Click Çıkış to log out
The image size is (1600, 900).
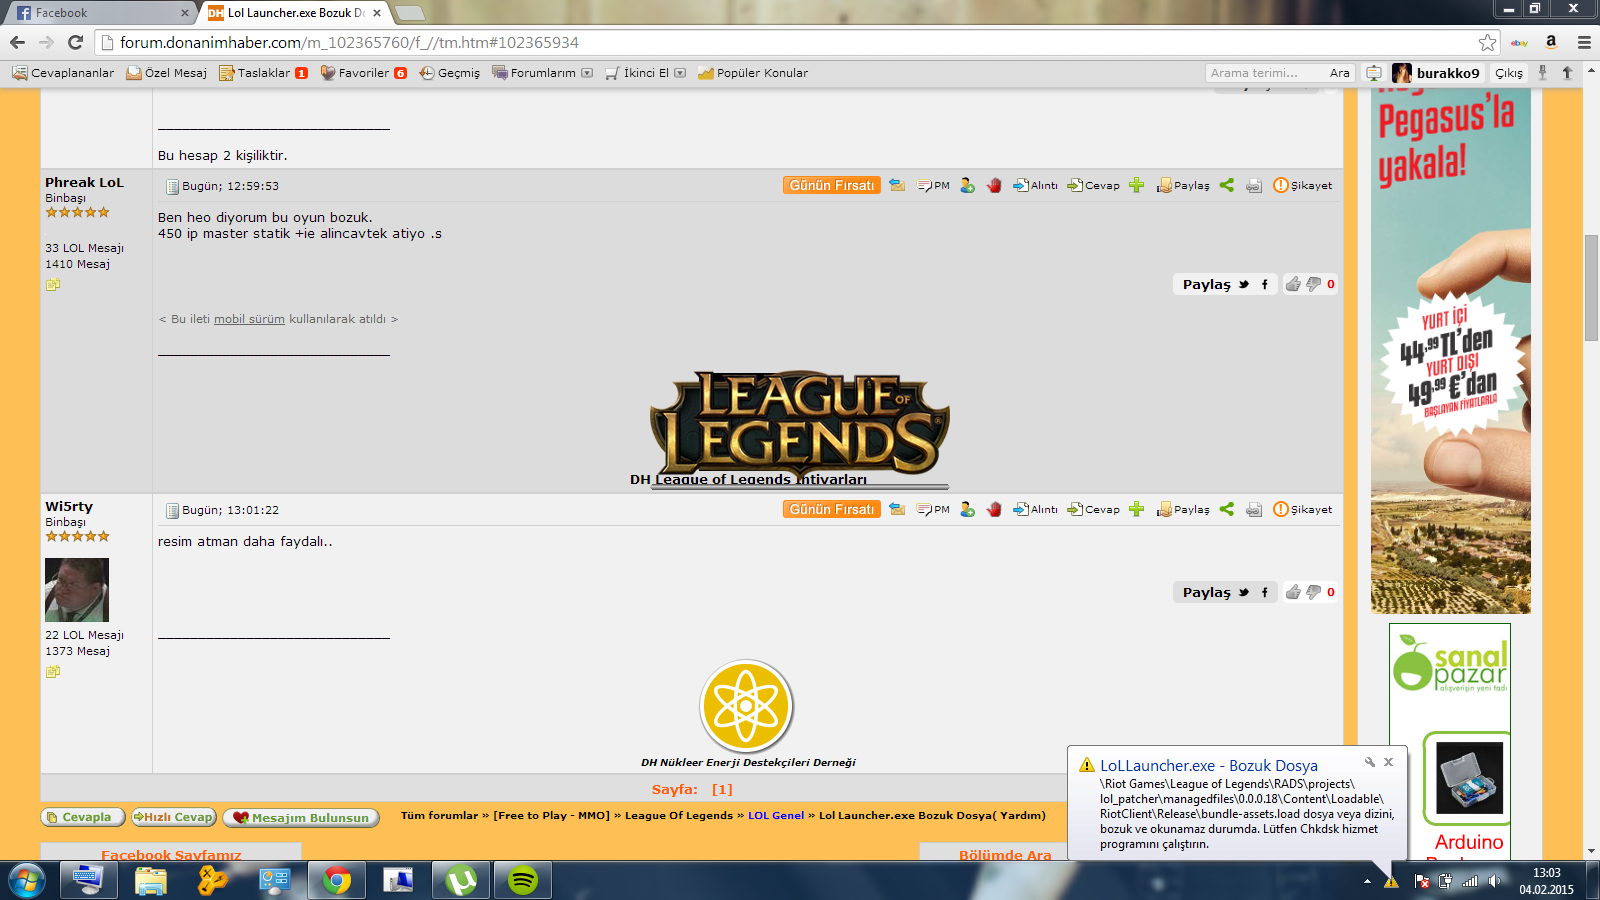click(1508, 73)
